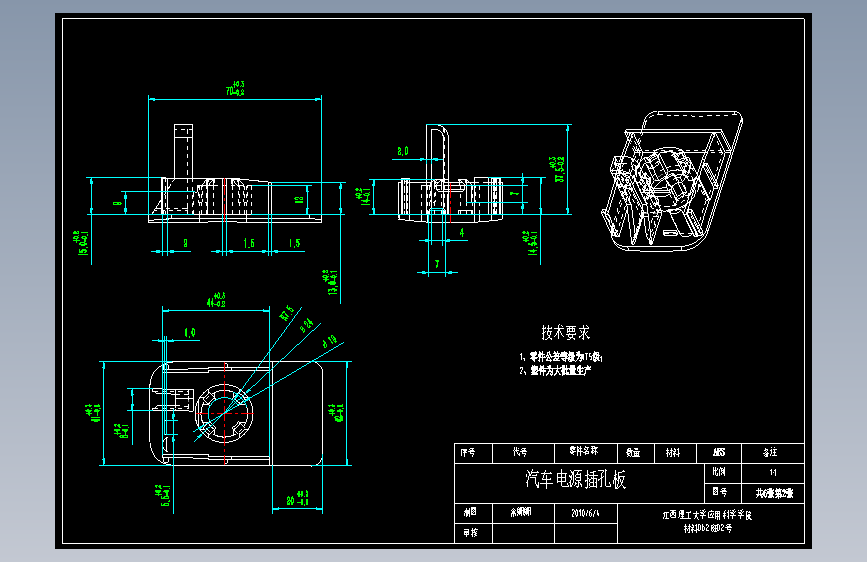The image size is (867, 562).
Task: Click the 比例 label cell
Action: (723, 473)
